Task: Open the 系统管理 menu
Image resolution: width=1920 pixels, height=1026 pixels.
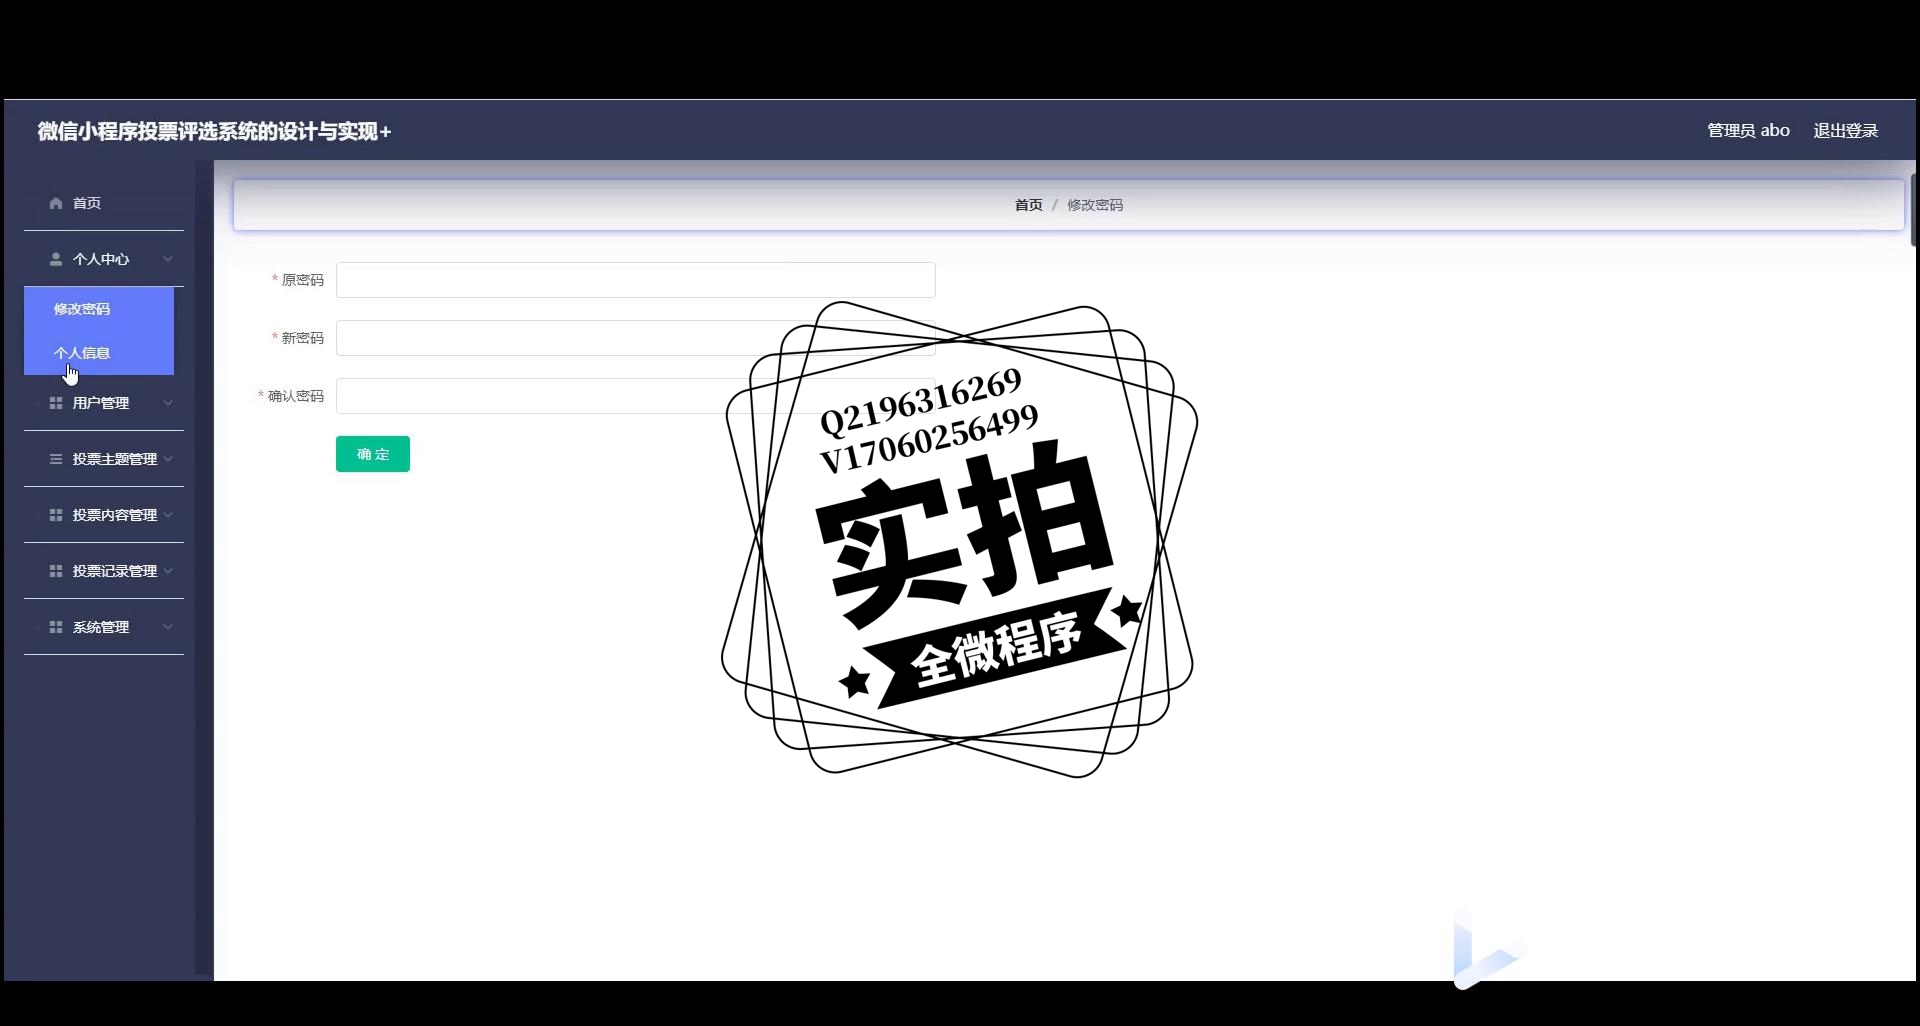Action: click(104, 627)
